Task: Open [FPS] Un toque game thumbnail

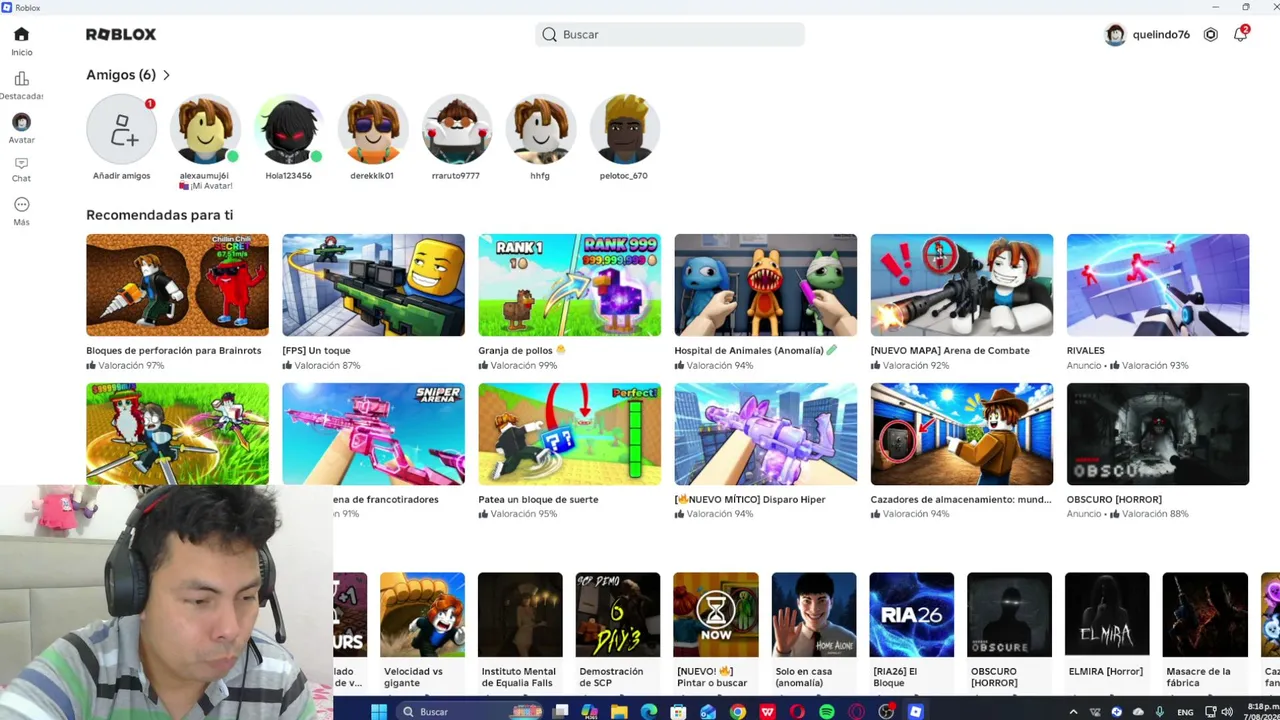Action: coord(373,285)
